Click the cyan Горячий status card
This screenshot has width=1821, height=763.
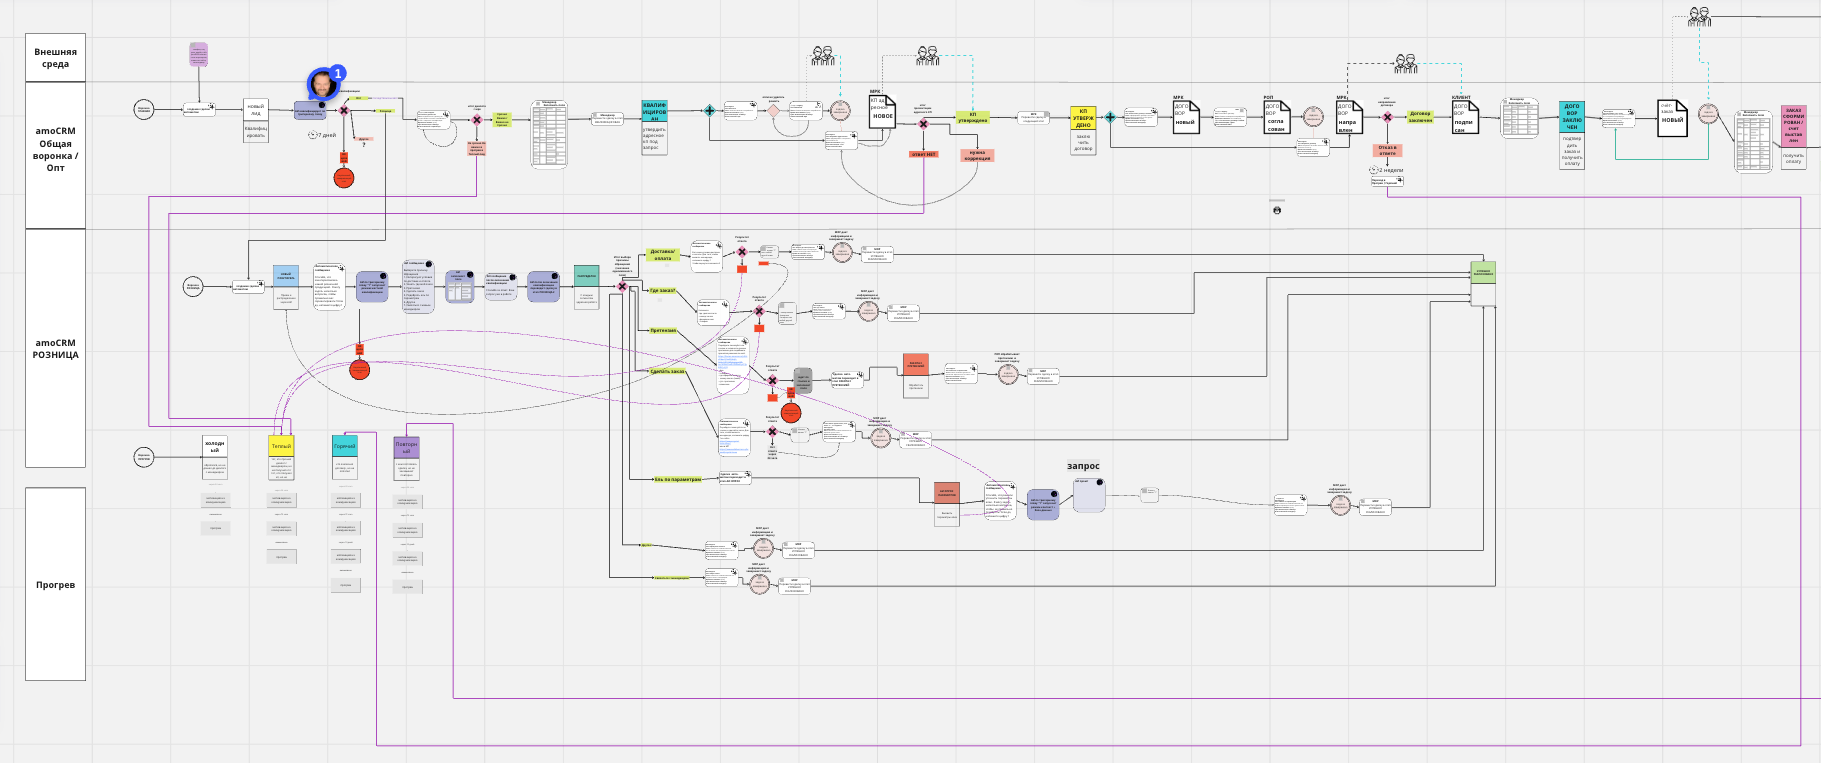344,446
